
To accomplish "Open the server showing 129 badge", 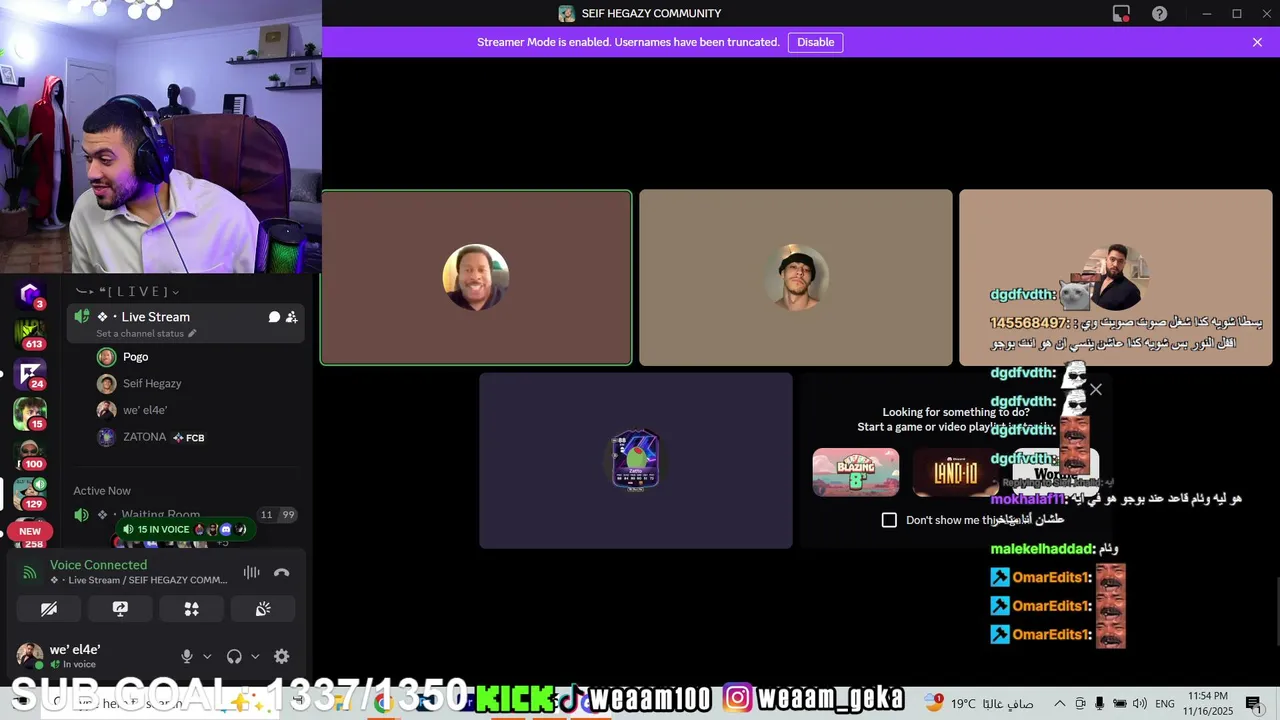I will 29,493.
